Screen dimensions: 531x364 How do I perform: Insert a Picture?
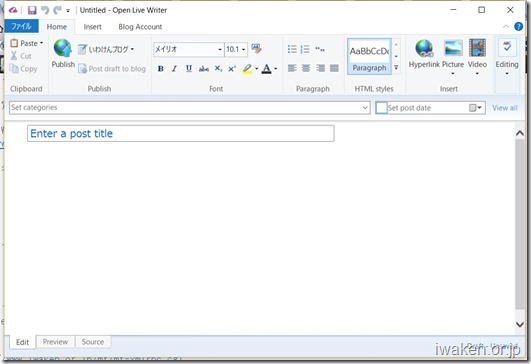[x=453, y=56]
